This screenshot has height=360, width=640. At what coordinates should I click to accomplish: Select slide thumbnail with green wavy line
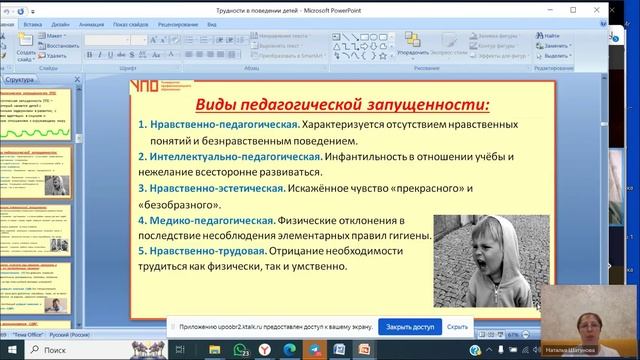(x=36, y=114)
